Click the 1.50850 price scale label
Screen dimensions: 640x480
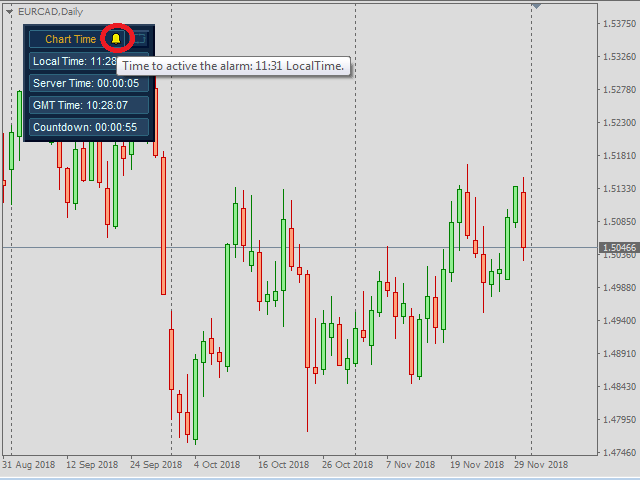(619, 222)
